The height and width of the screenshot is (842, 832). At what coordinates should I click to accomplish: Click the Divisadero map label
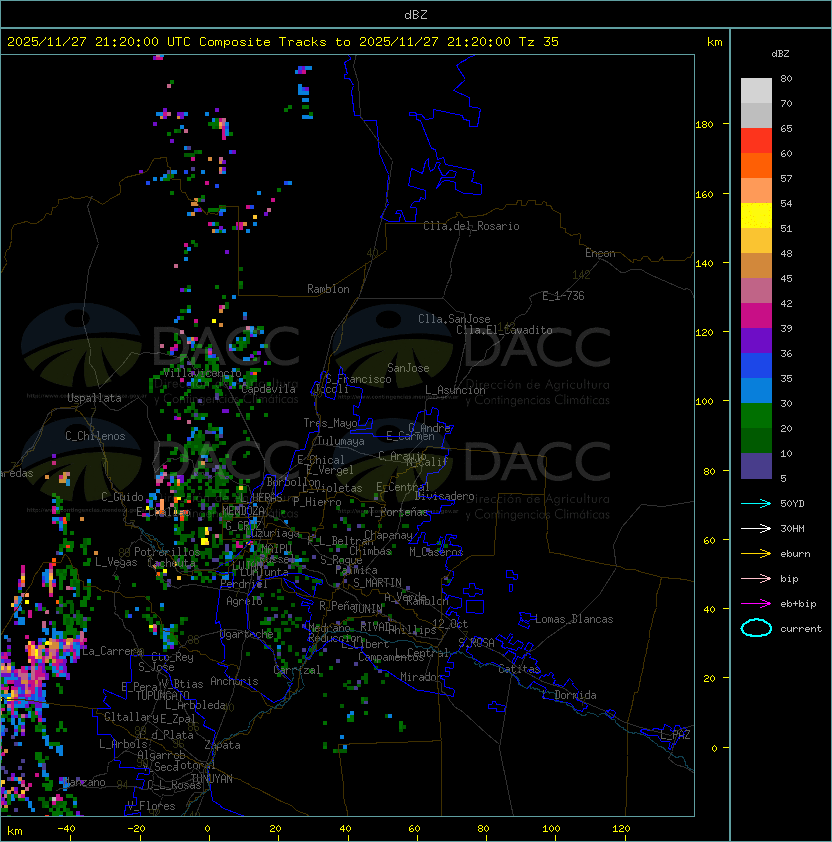[x=444, y=496]
